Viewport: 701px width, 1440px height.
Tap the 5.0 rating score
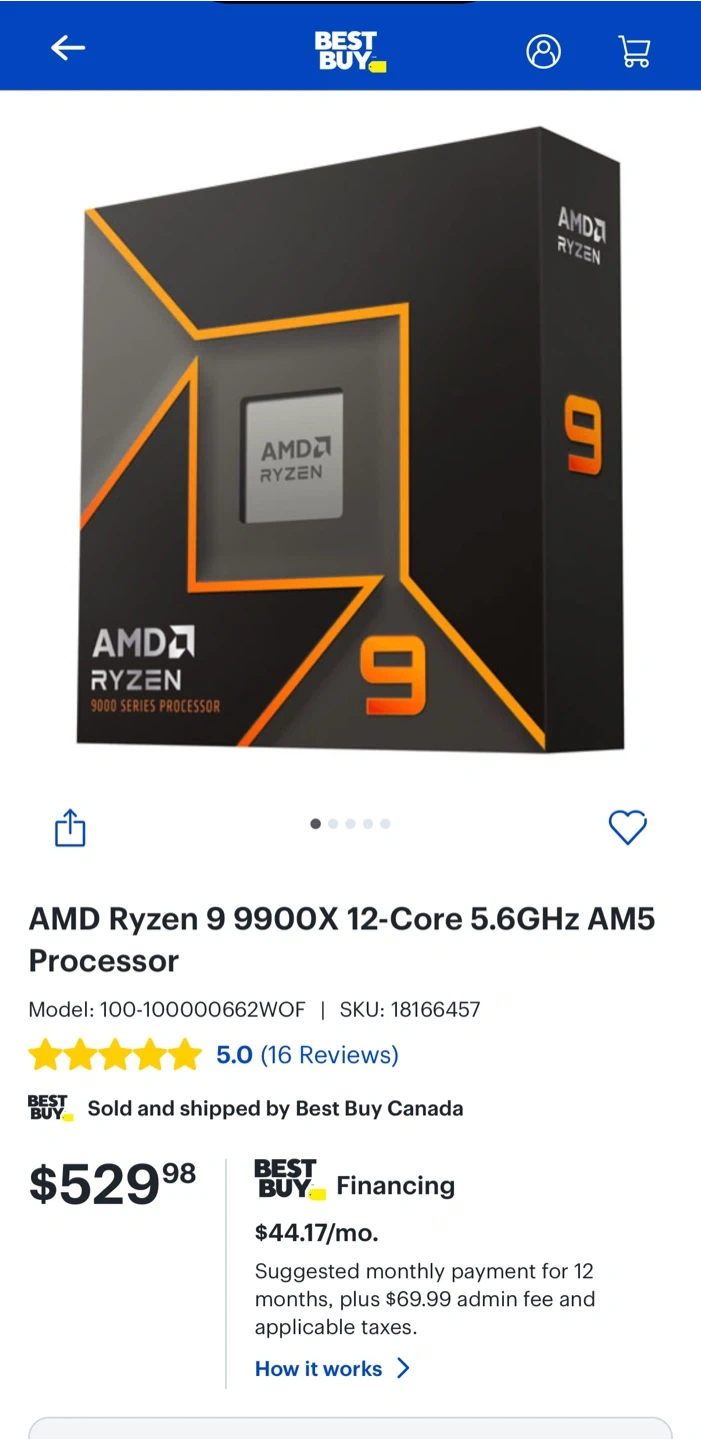(x=234, y=1055)
